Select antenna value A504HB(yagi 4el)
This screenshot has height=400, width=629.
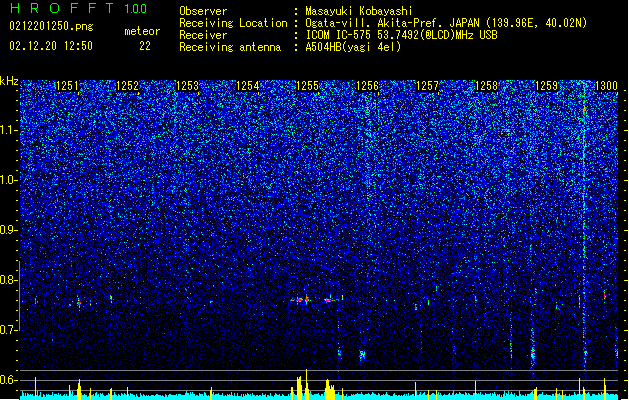(x=353, y=47)
